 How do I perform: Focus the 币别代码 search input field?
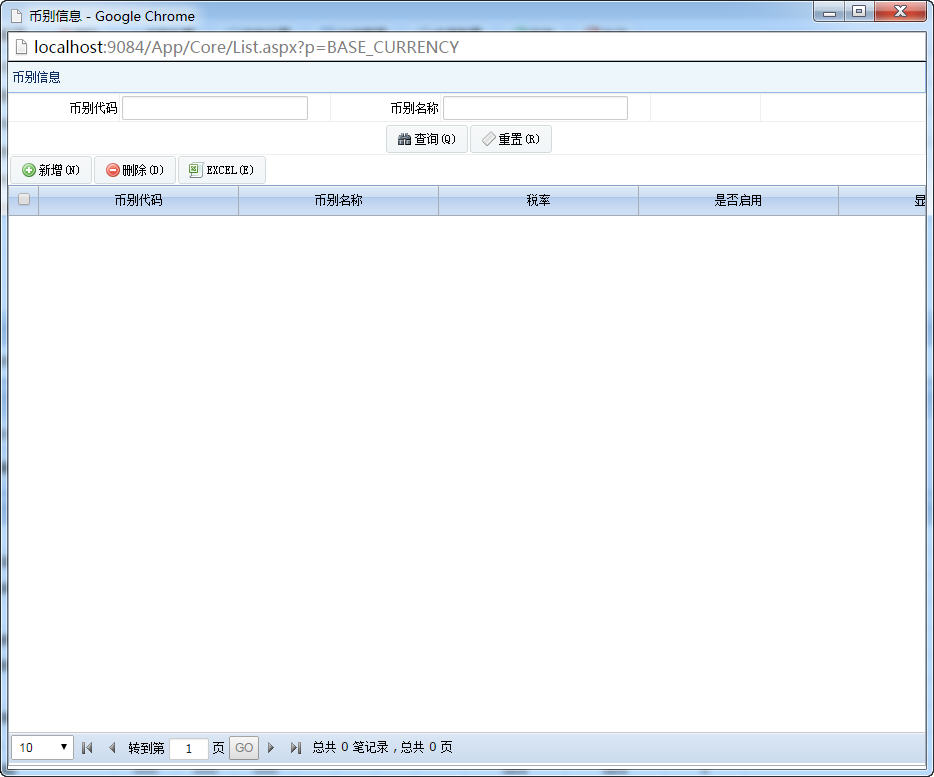point(215,108)
